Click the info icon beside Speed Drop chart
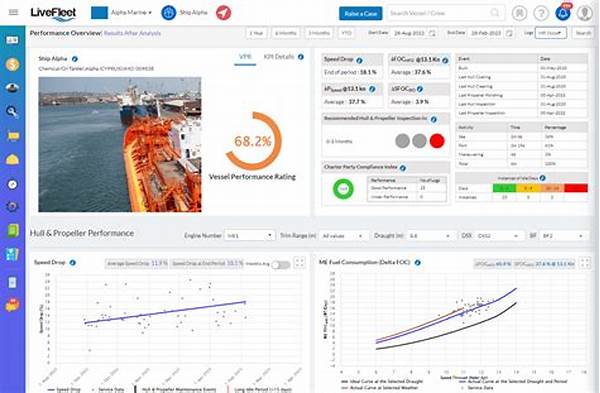This screenshot has height=393, width=600. pyautogui.click(x=72, y=263)
